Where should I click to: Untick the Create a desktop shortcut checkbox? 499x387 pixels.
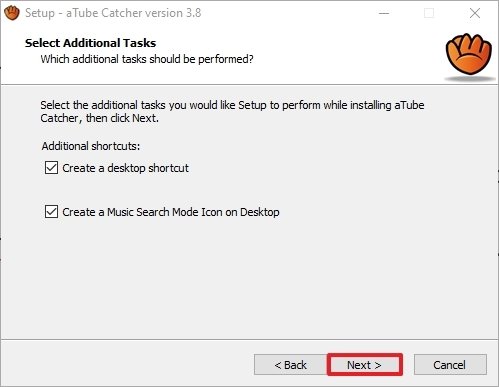point(51,168)
